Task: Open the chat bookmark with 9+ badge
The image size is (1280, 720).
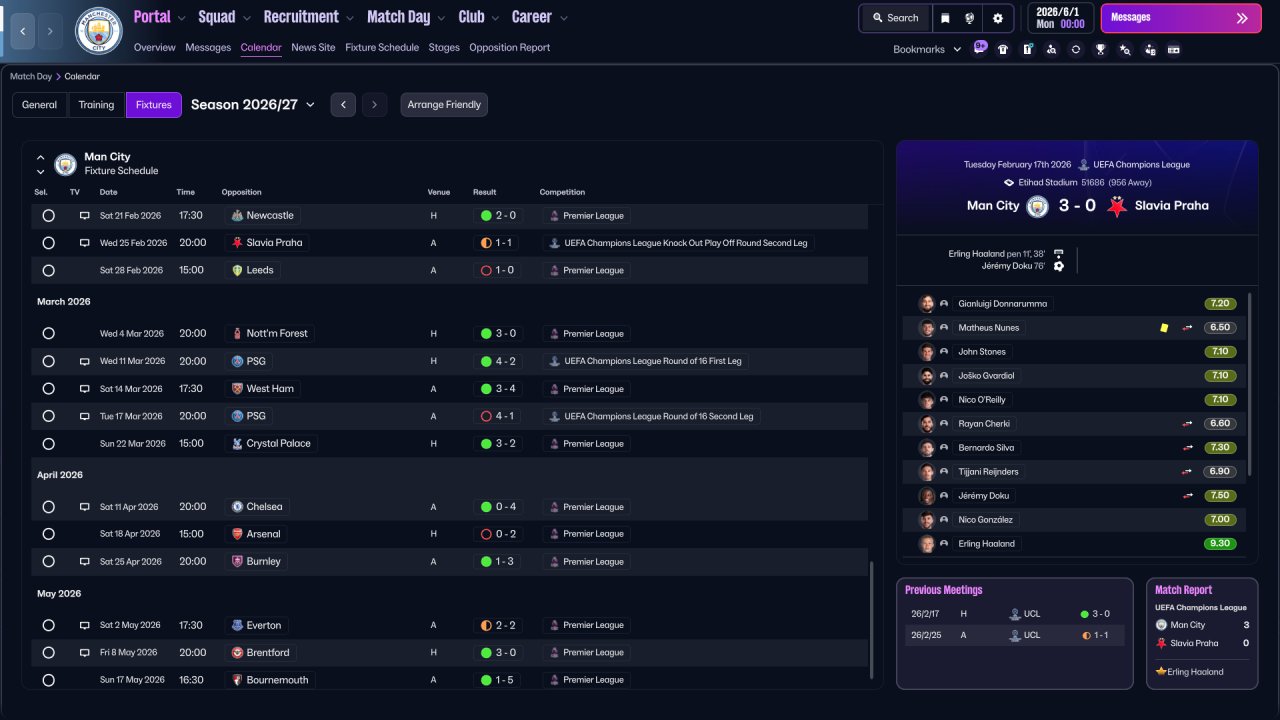Action: click(979, 49)
